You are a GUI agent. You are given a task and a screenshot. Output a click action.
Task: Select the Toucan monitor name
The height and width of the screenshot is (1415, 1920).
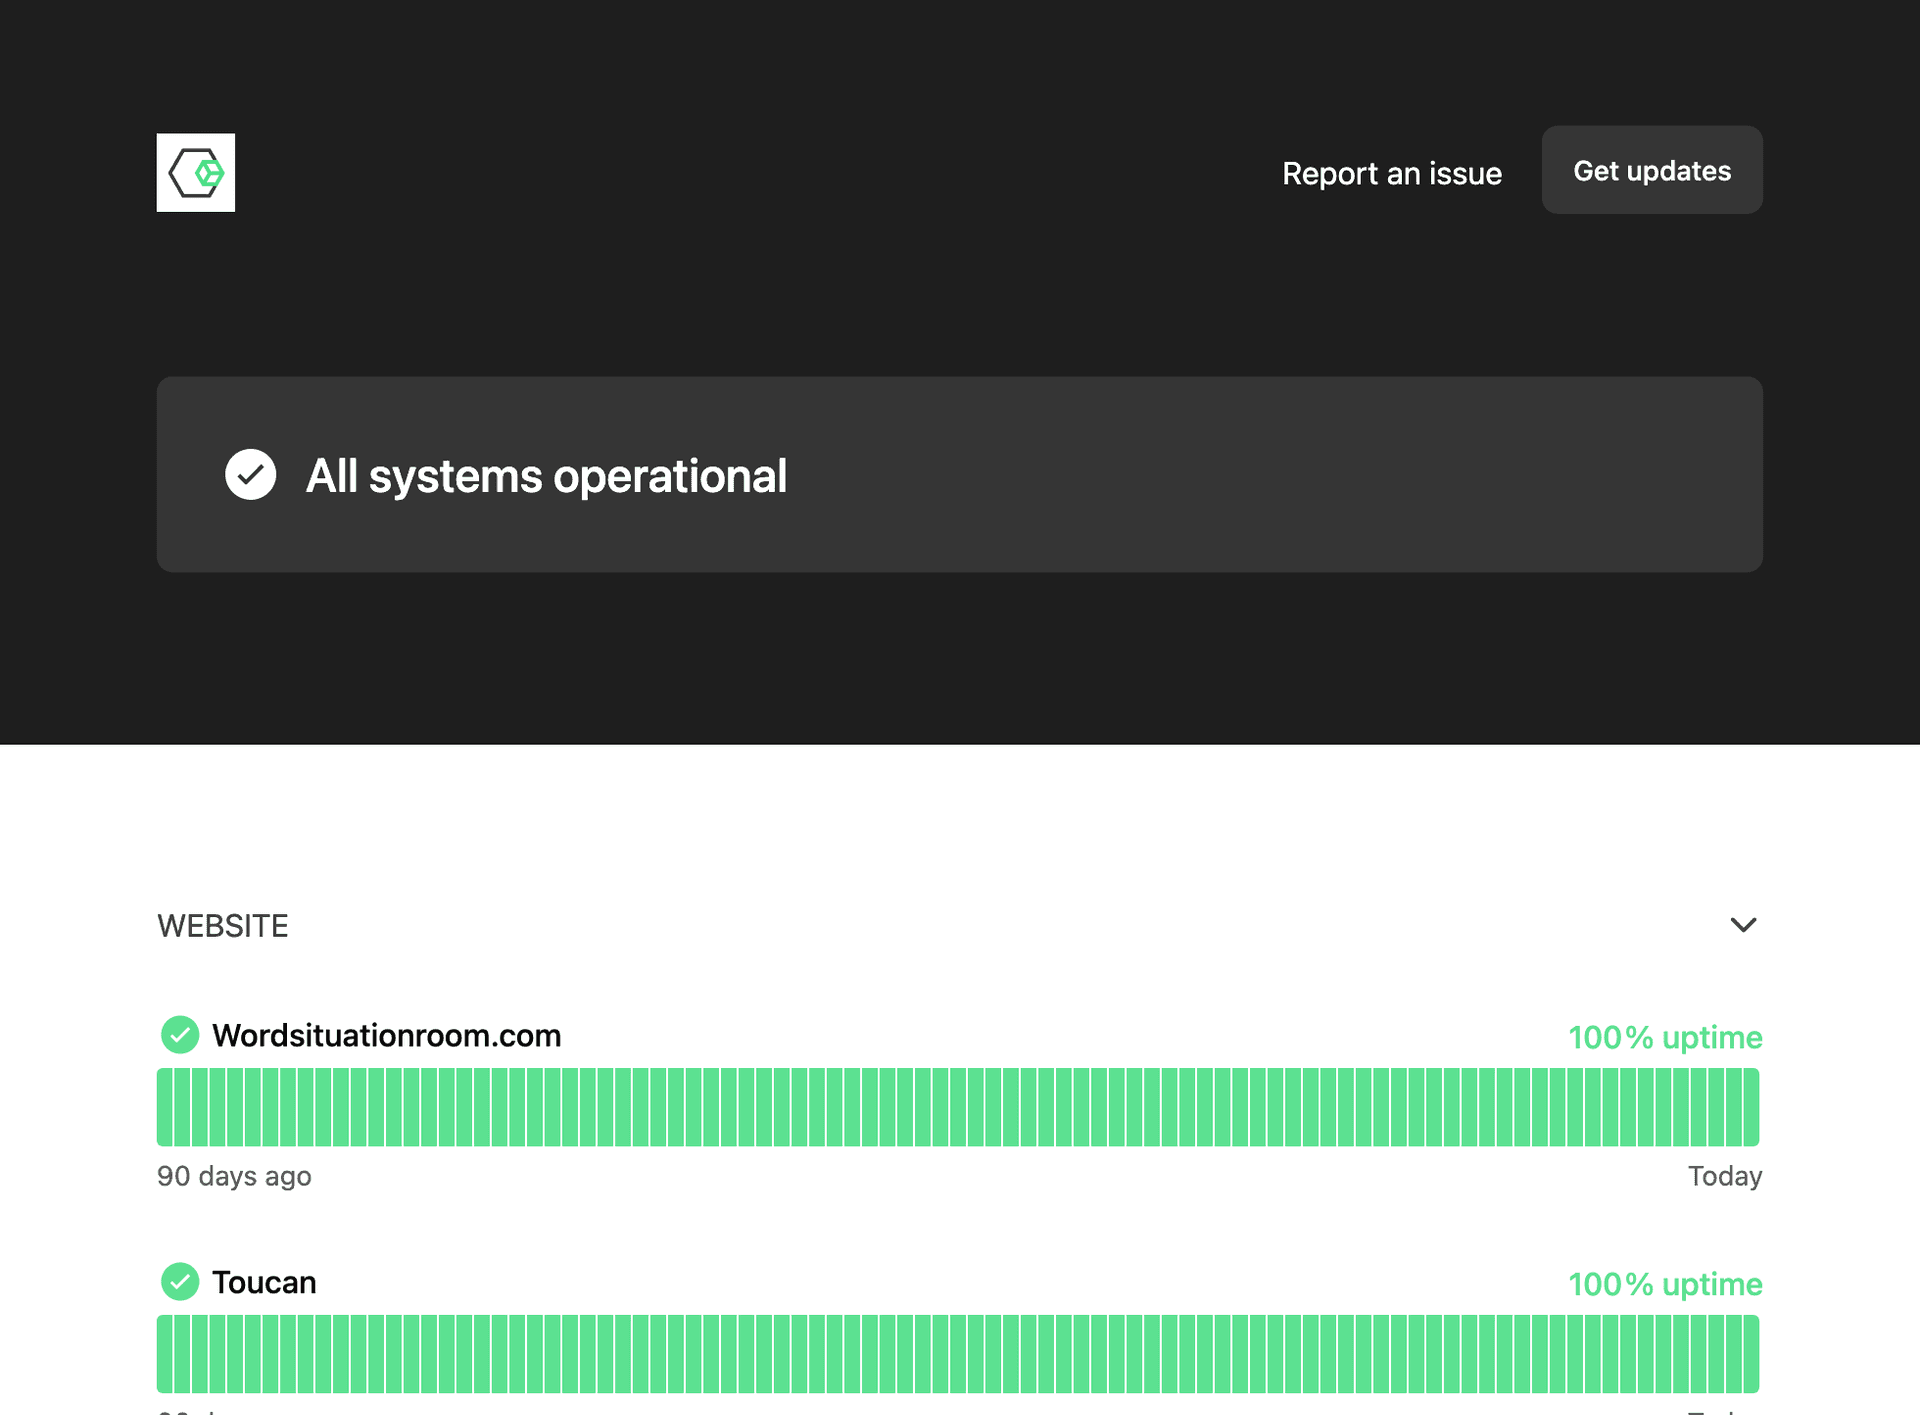tap(264, 1283)
